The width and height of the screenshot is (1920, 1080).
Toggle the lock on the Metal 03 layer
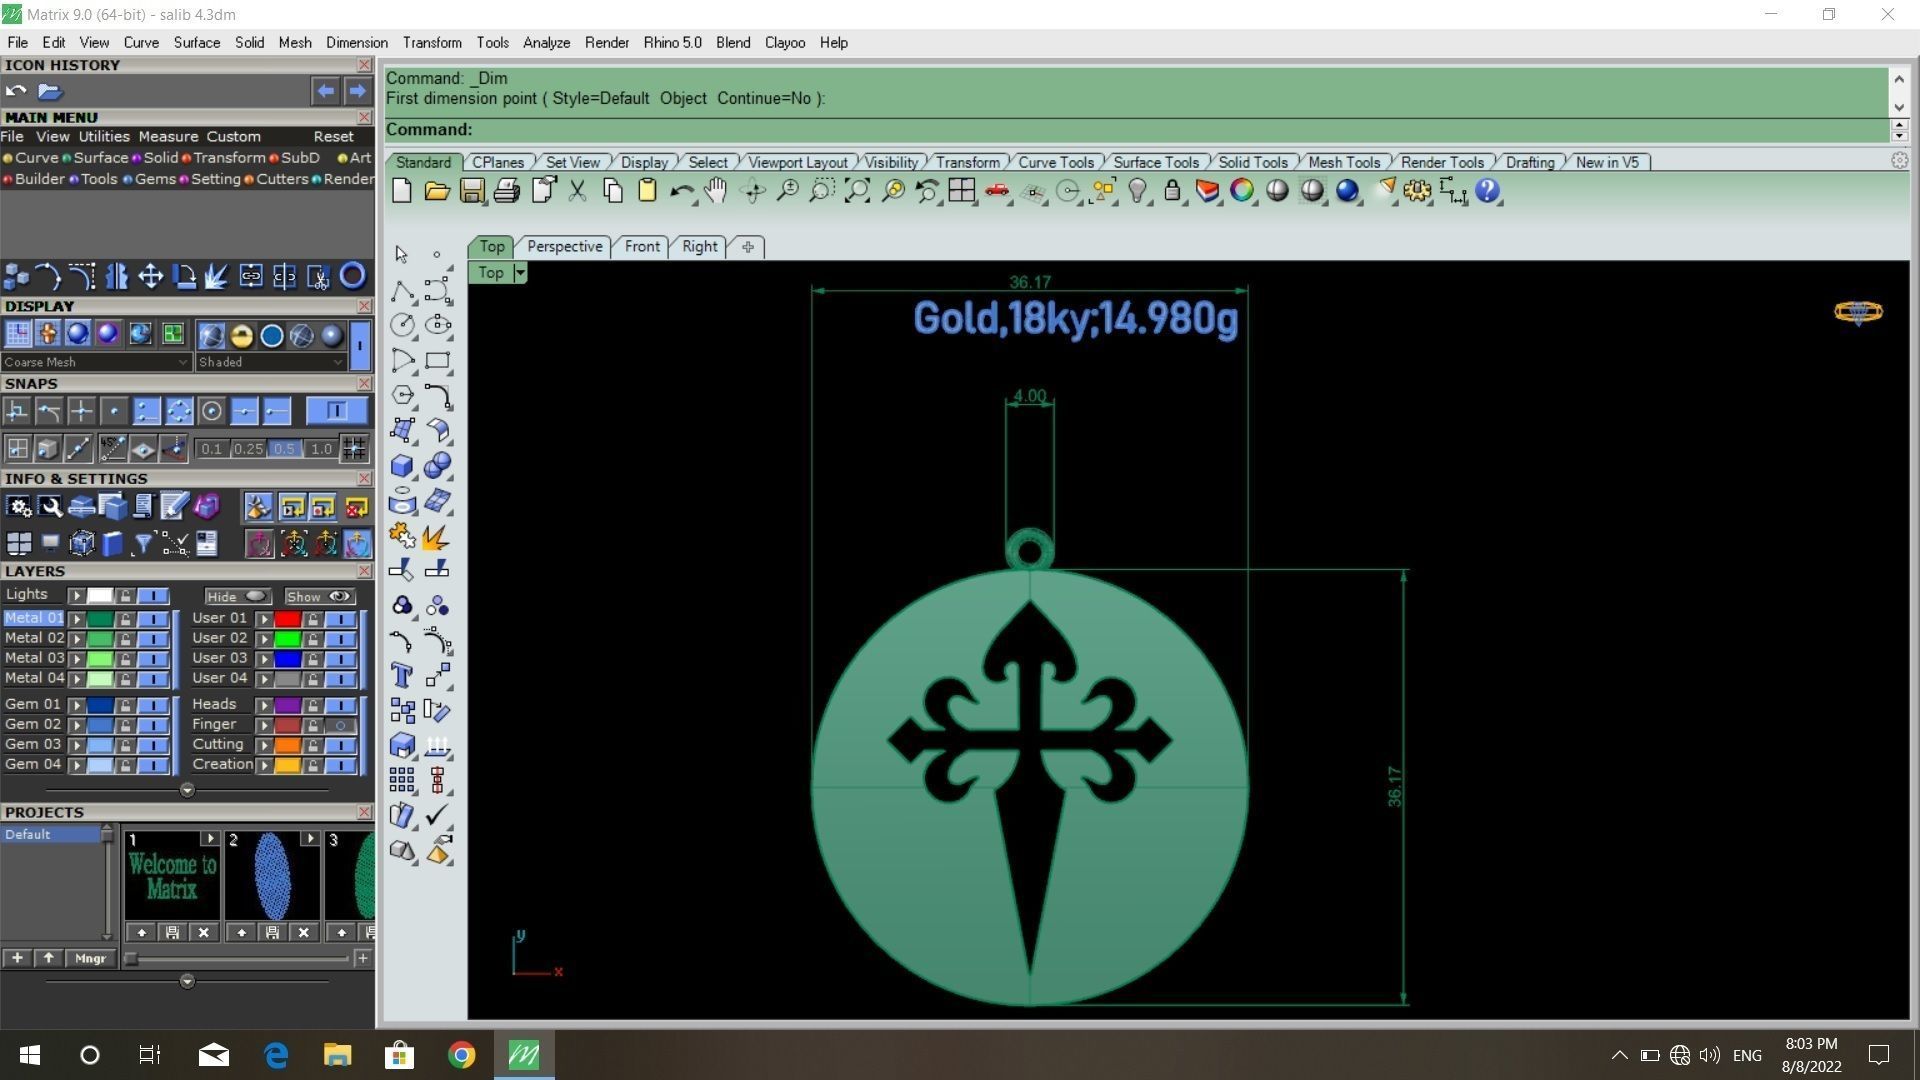[x=125, y=659]
